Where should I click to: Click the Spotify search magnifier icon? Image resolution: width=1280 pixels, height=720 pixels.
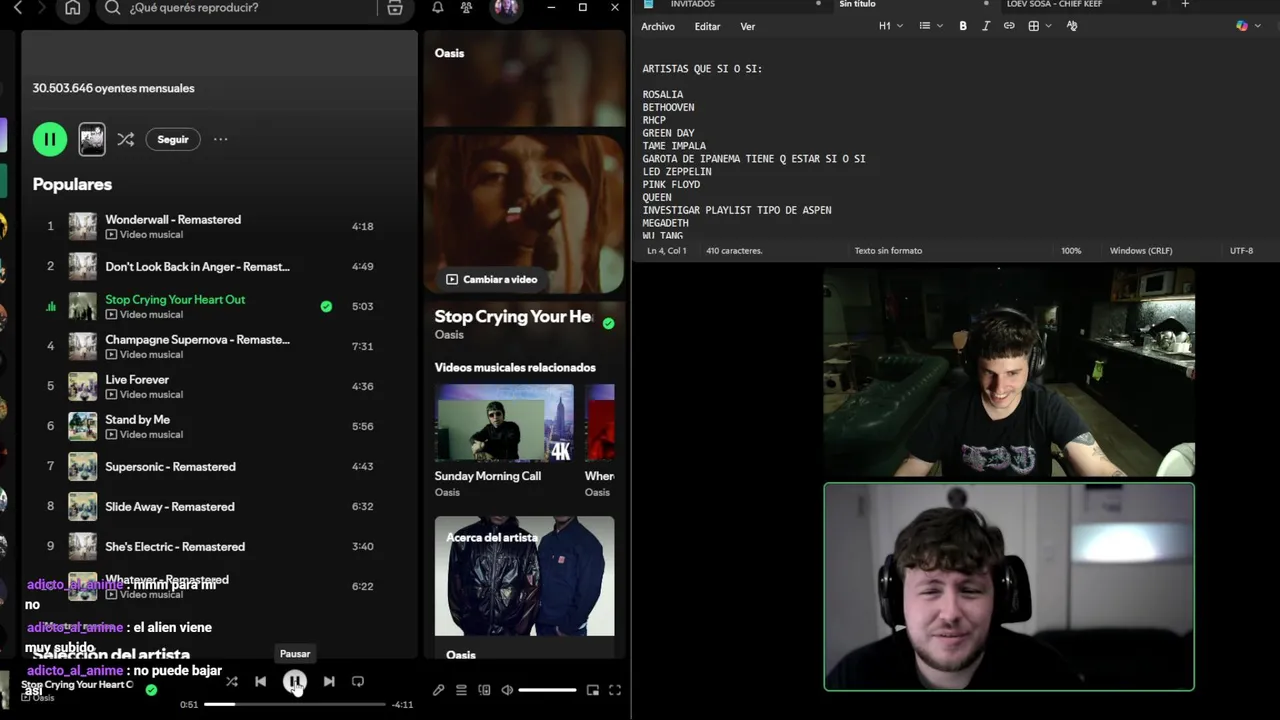112,8
